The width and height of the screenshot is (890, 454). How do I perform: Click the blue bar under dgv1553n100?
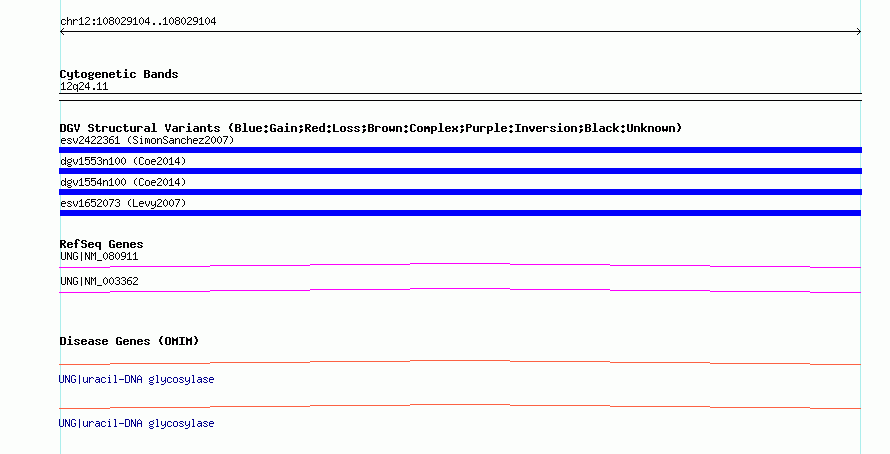(x=460, y=171)
